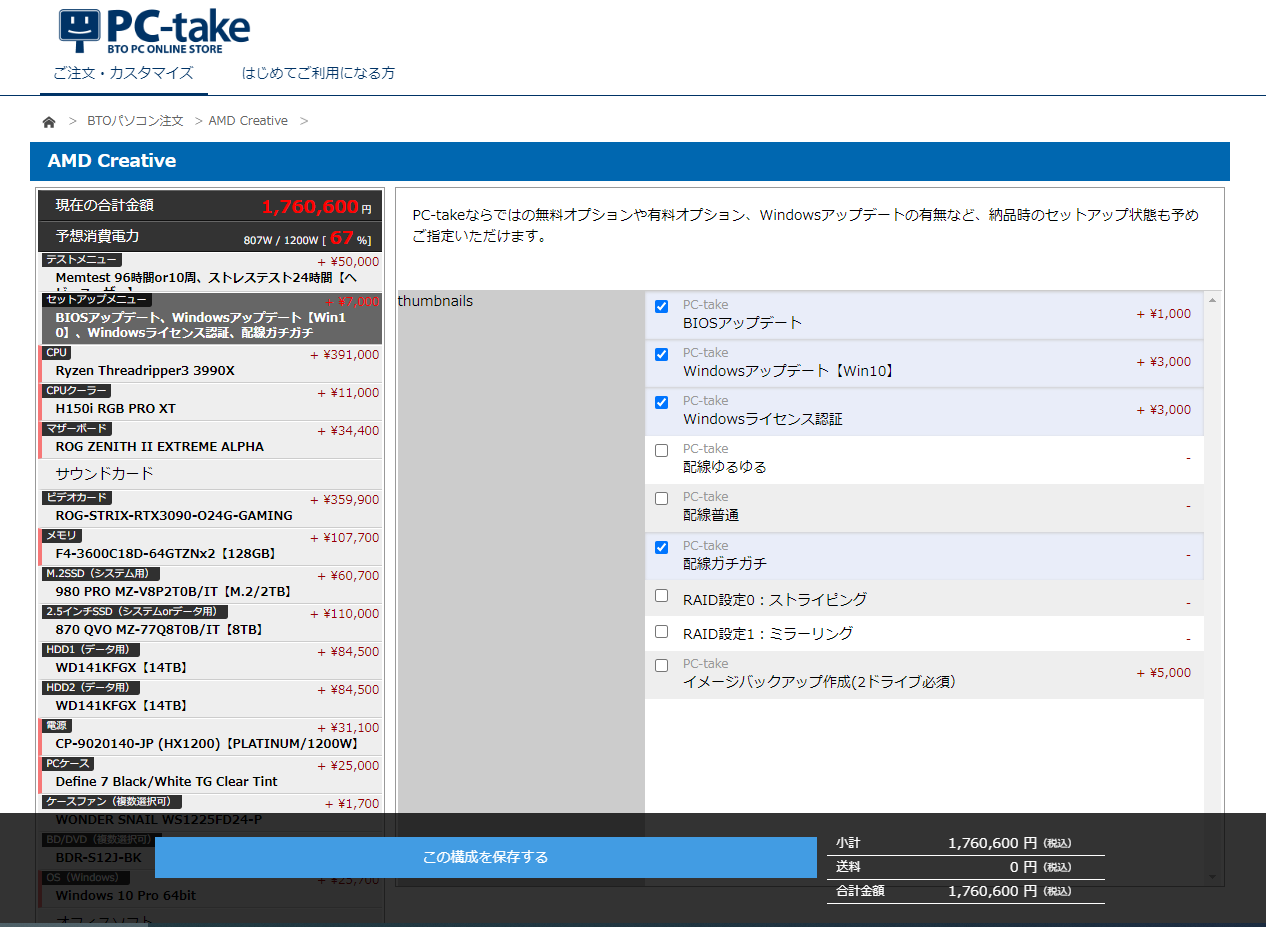This screenshot has height=927, width=1266.
Task: Select メモリ F4-3600C18D-64GTZNx2 row
Action: [211, 546]
